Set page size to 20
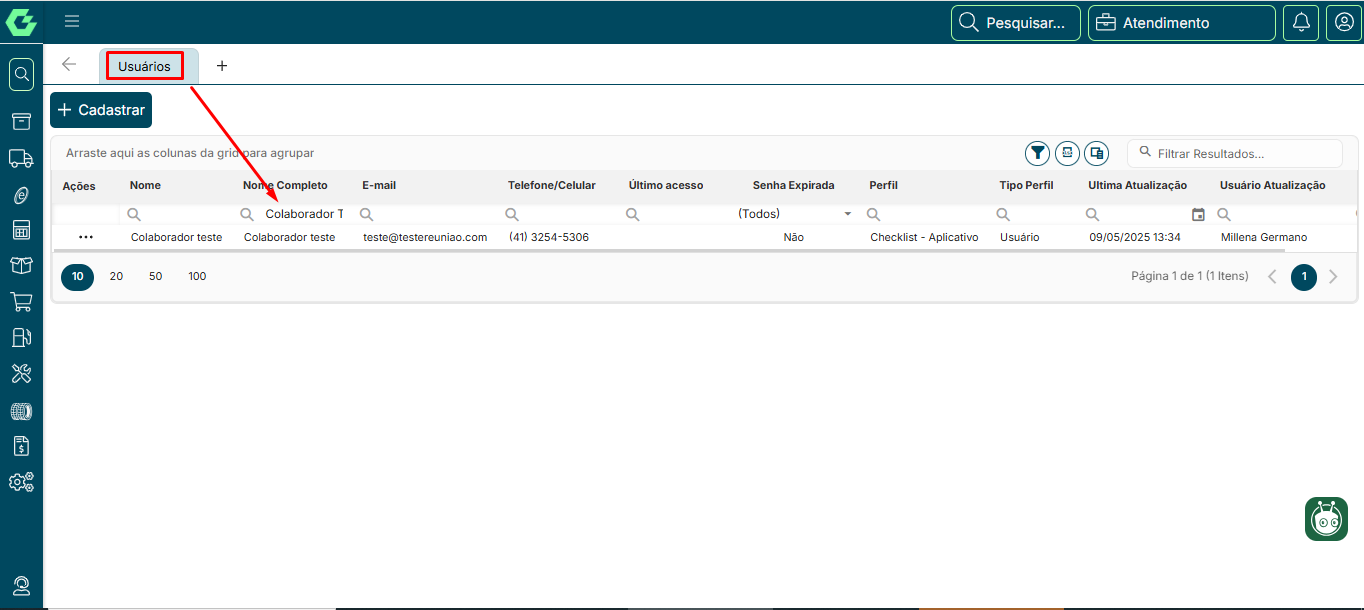Viewport: 1364px width, 610px height. 116,277
